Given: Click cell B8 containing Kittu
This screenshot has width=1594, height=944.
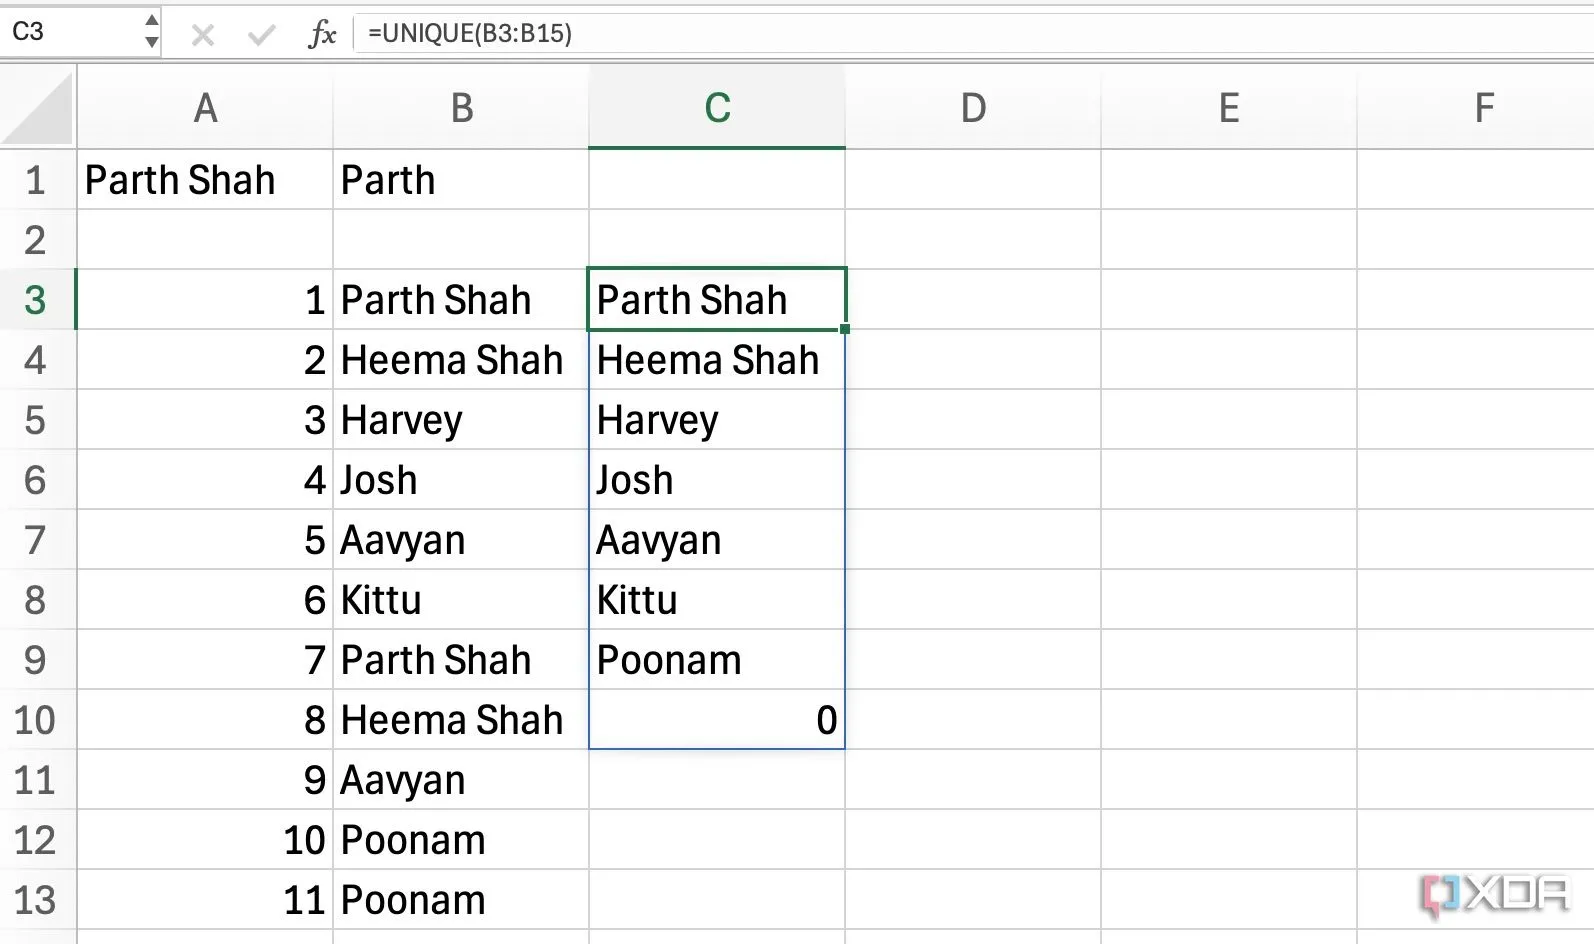Looking at the screenshot, I should [x=461, y=600].
